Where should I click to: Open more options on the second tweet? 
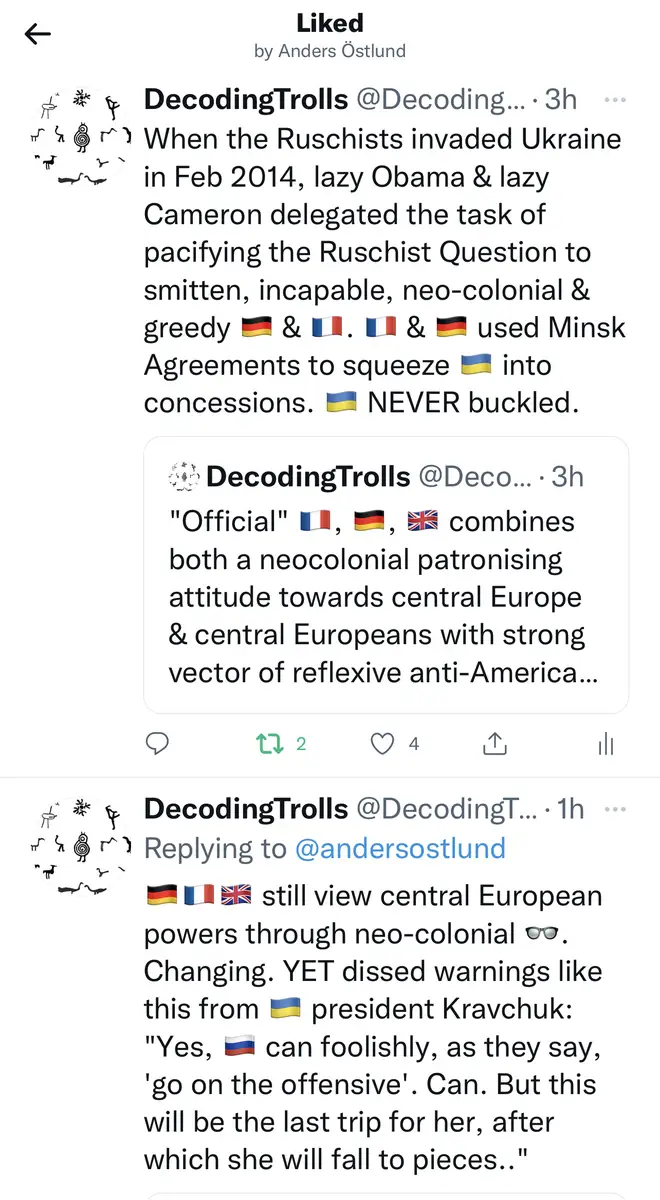[616, 808]
